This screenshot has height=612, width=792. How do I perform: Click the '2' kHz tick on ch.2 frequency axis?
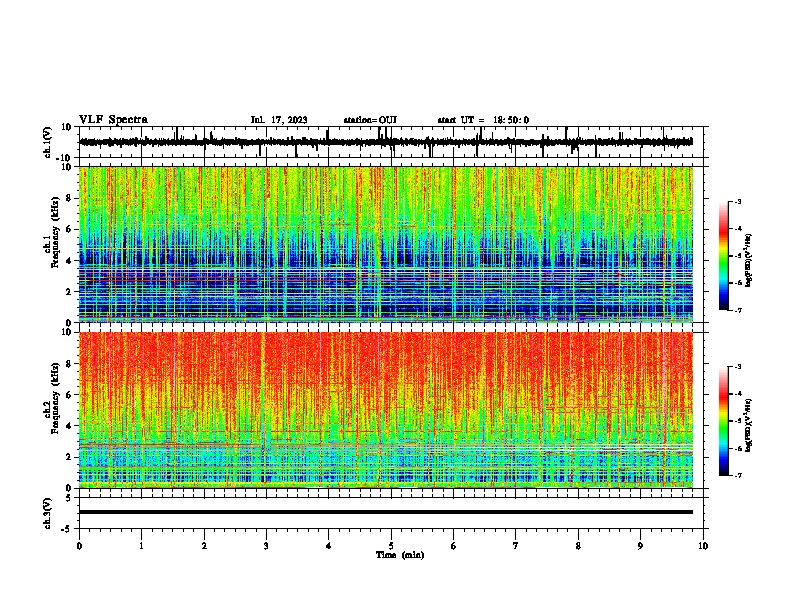click(x=70, y=457)
